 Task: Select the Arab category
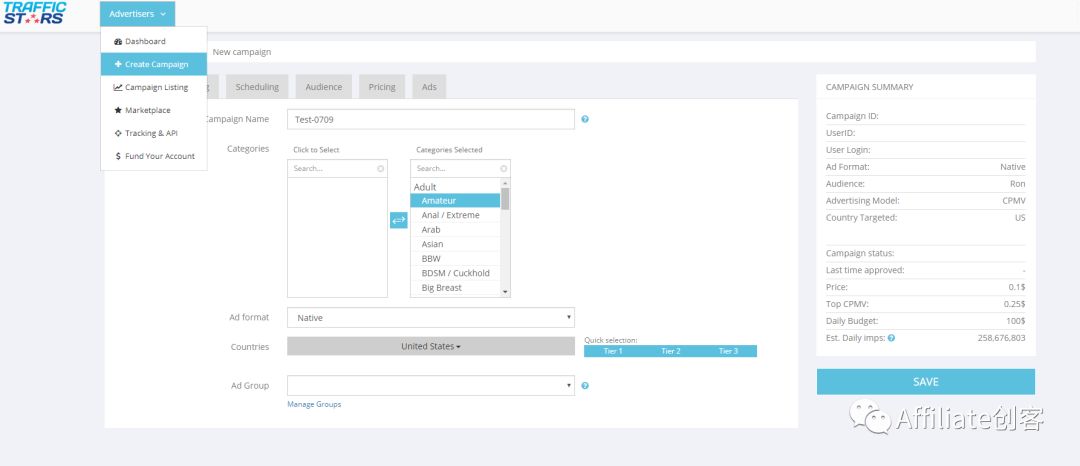pyautogui.click(x=455, y=229)
